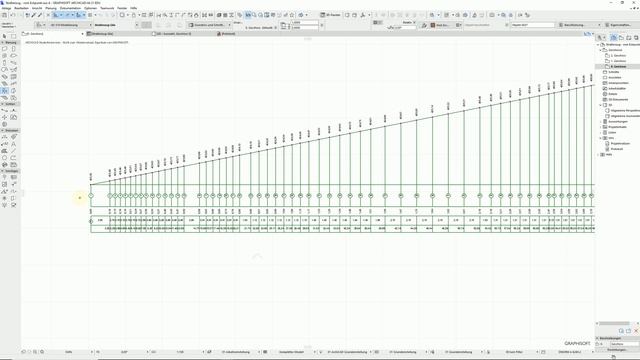
Task: Select the Arrow selection tool in the toolbox
Action: click(4, 36)
